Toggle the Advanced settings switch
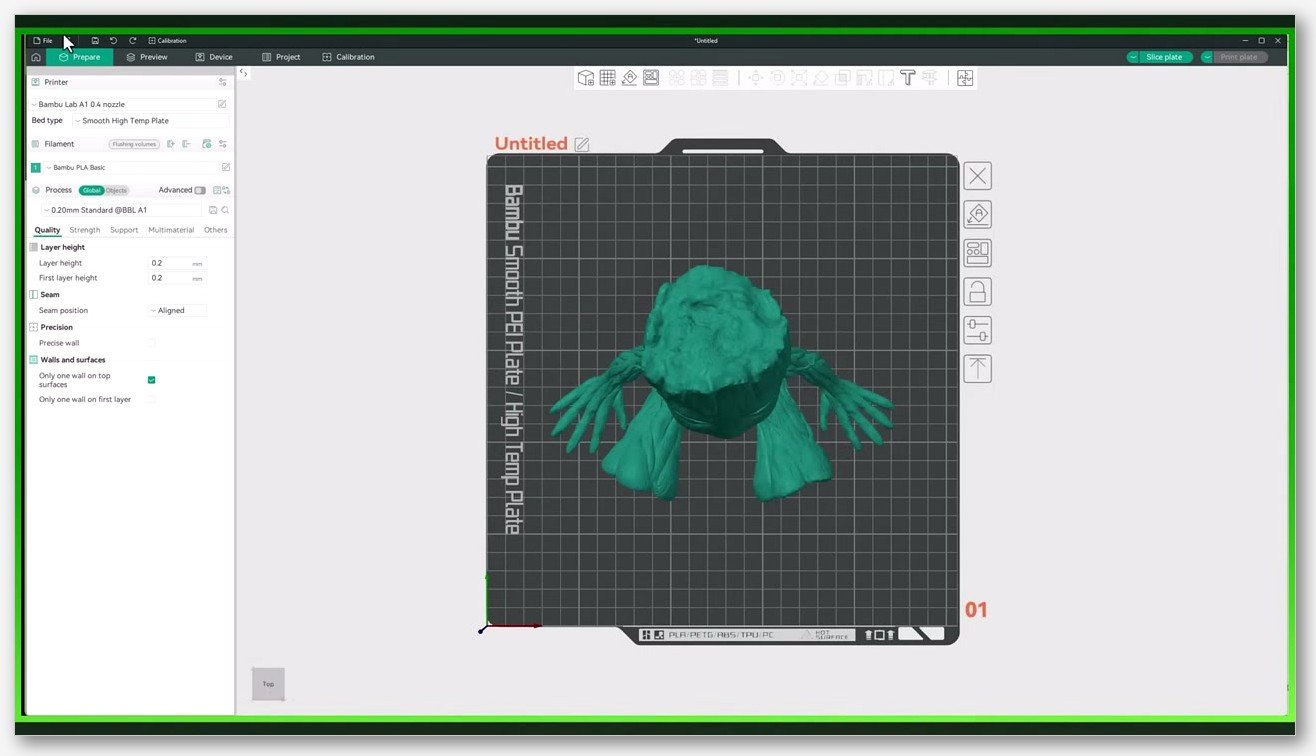Image resolution: width=1316 pixels, height=756 pixels. click(x=200, y=190)
